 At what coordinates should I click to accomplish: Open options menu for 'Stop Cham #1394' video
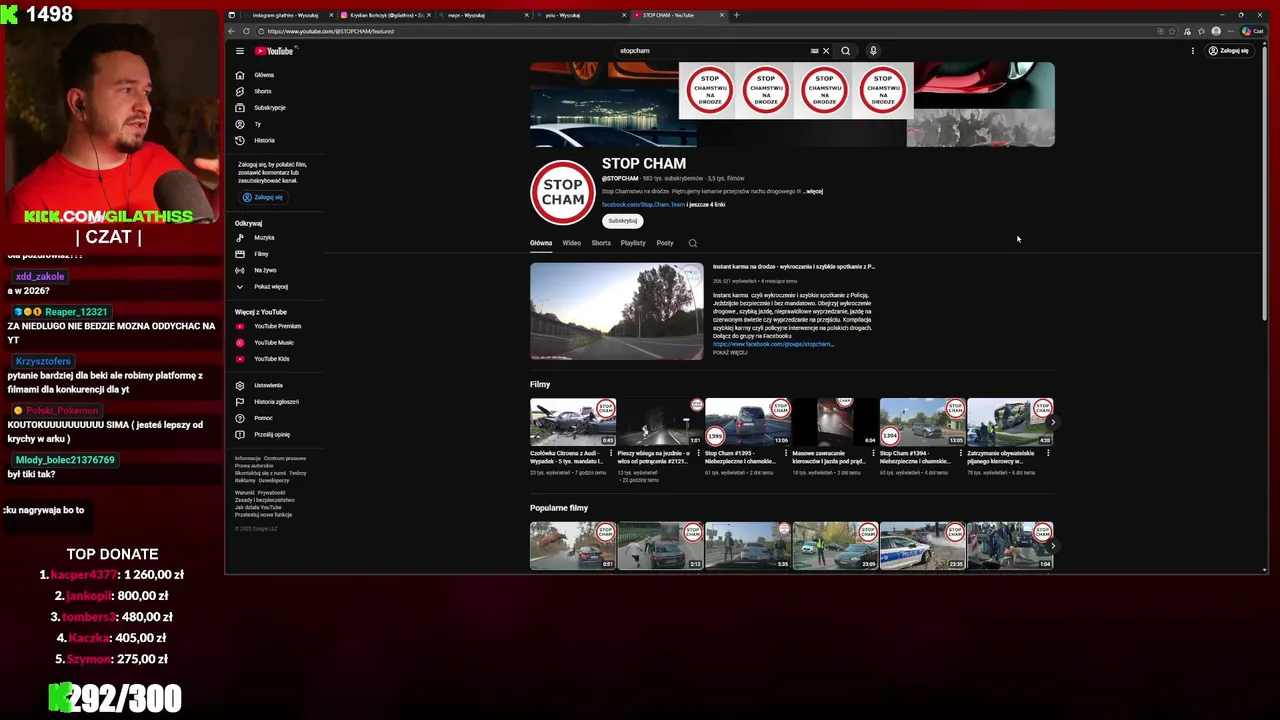click(x=961, y=453)
